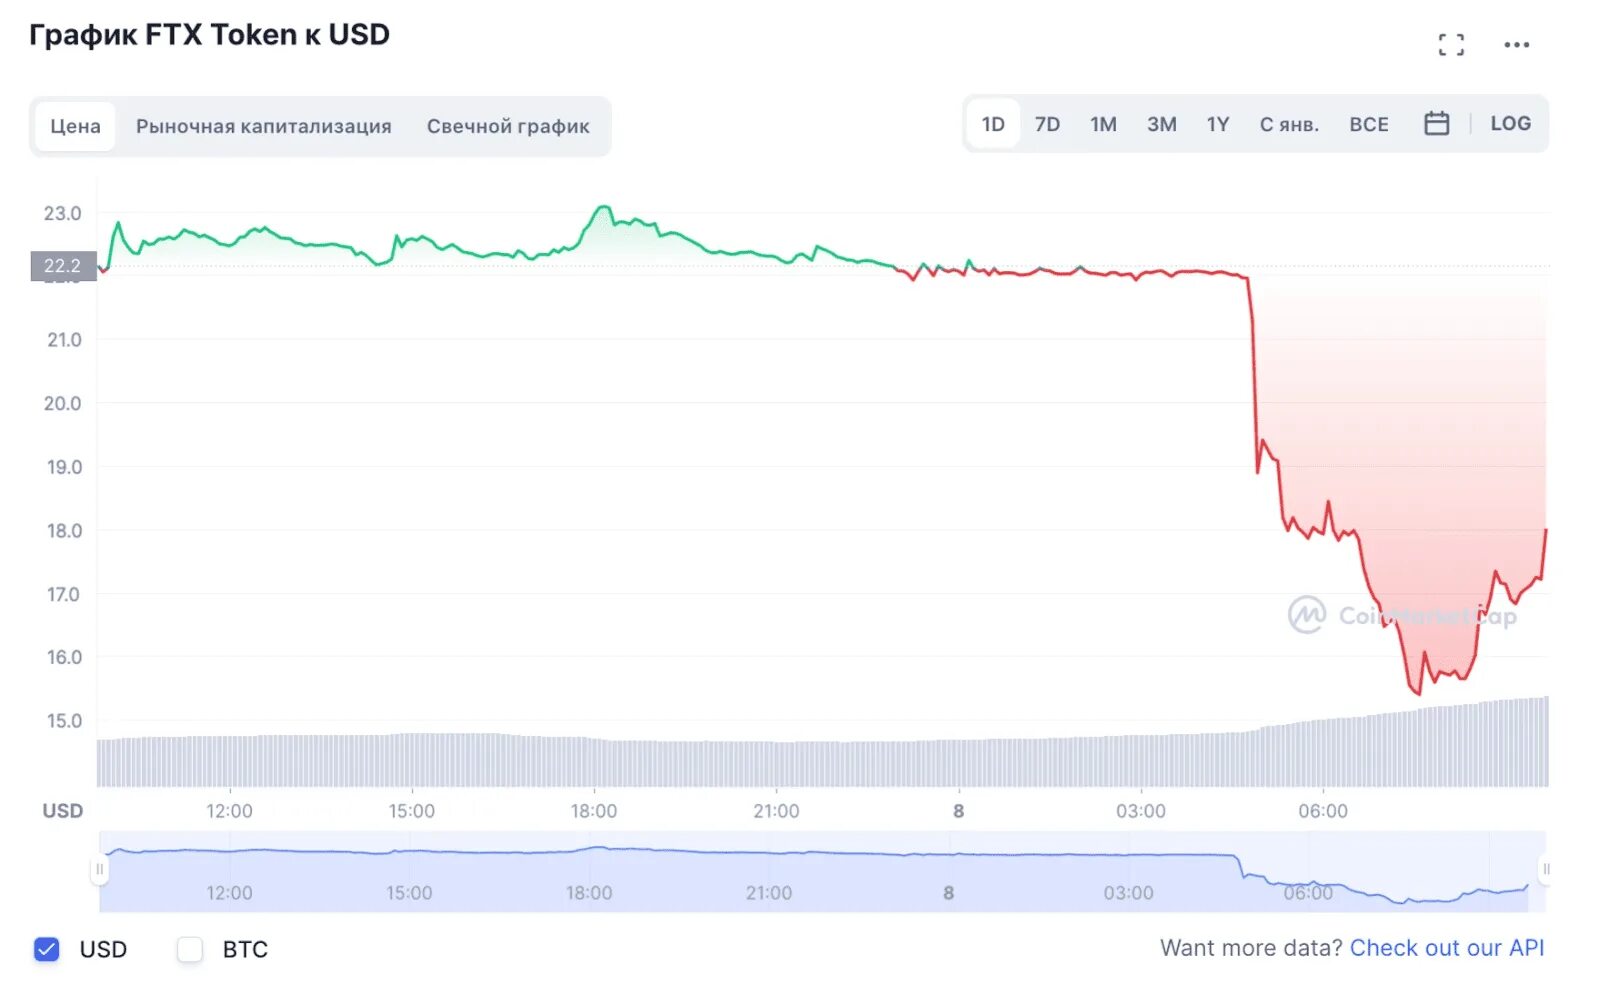1600x1005 pixels.
Task: Select the 7D time range
Action: coord(1047,125)
